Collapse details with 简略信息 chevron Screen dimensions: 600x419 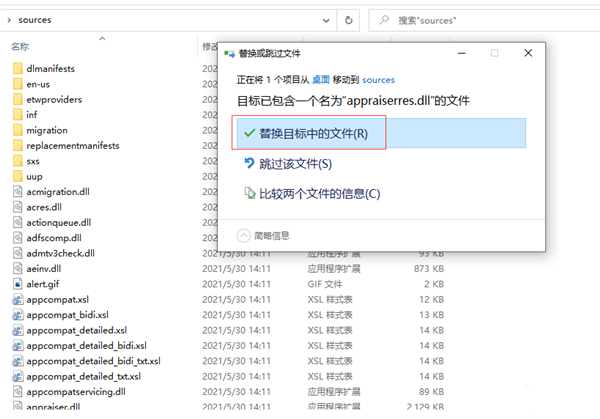click(x=243, y=235)
